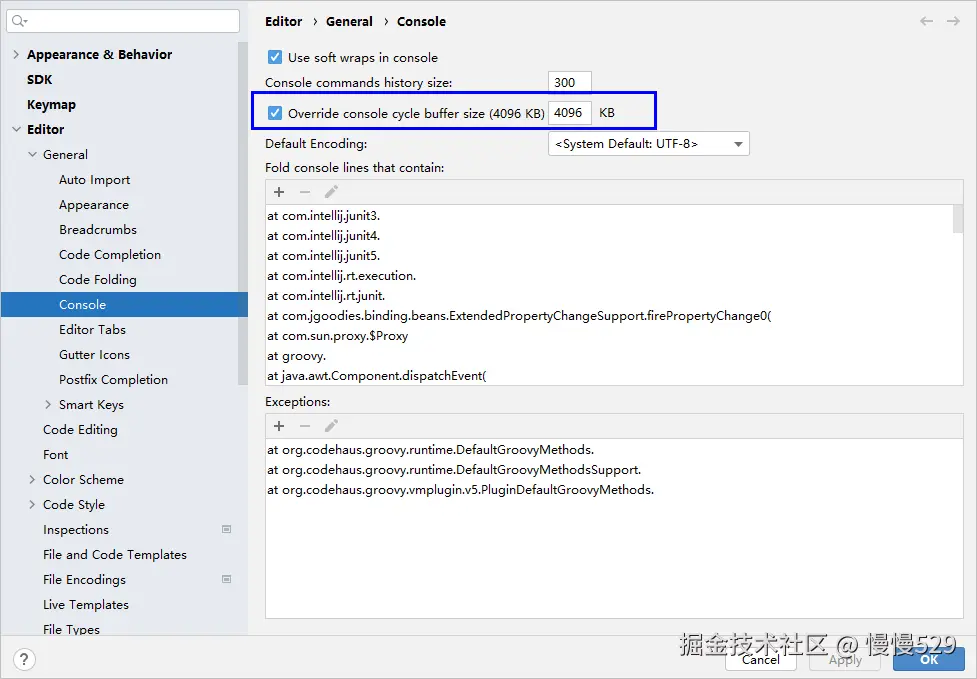This screenshot has height=679, width=977.
Task: Click the Cancel button
Action: [760, 659]
